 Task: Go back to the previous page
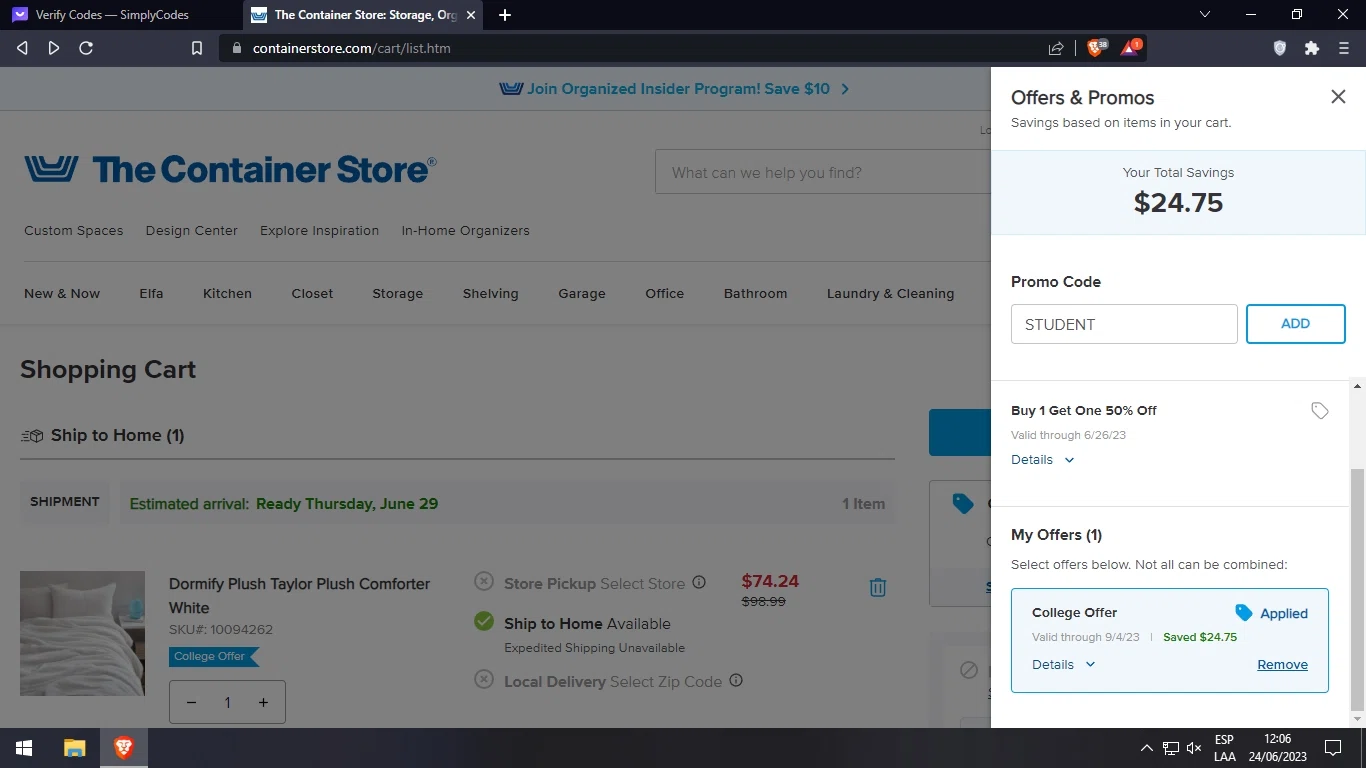tap(22, 48)
